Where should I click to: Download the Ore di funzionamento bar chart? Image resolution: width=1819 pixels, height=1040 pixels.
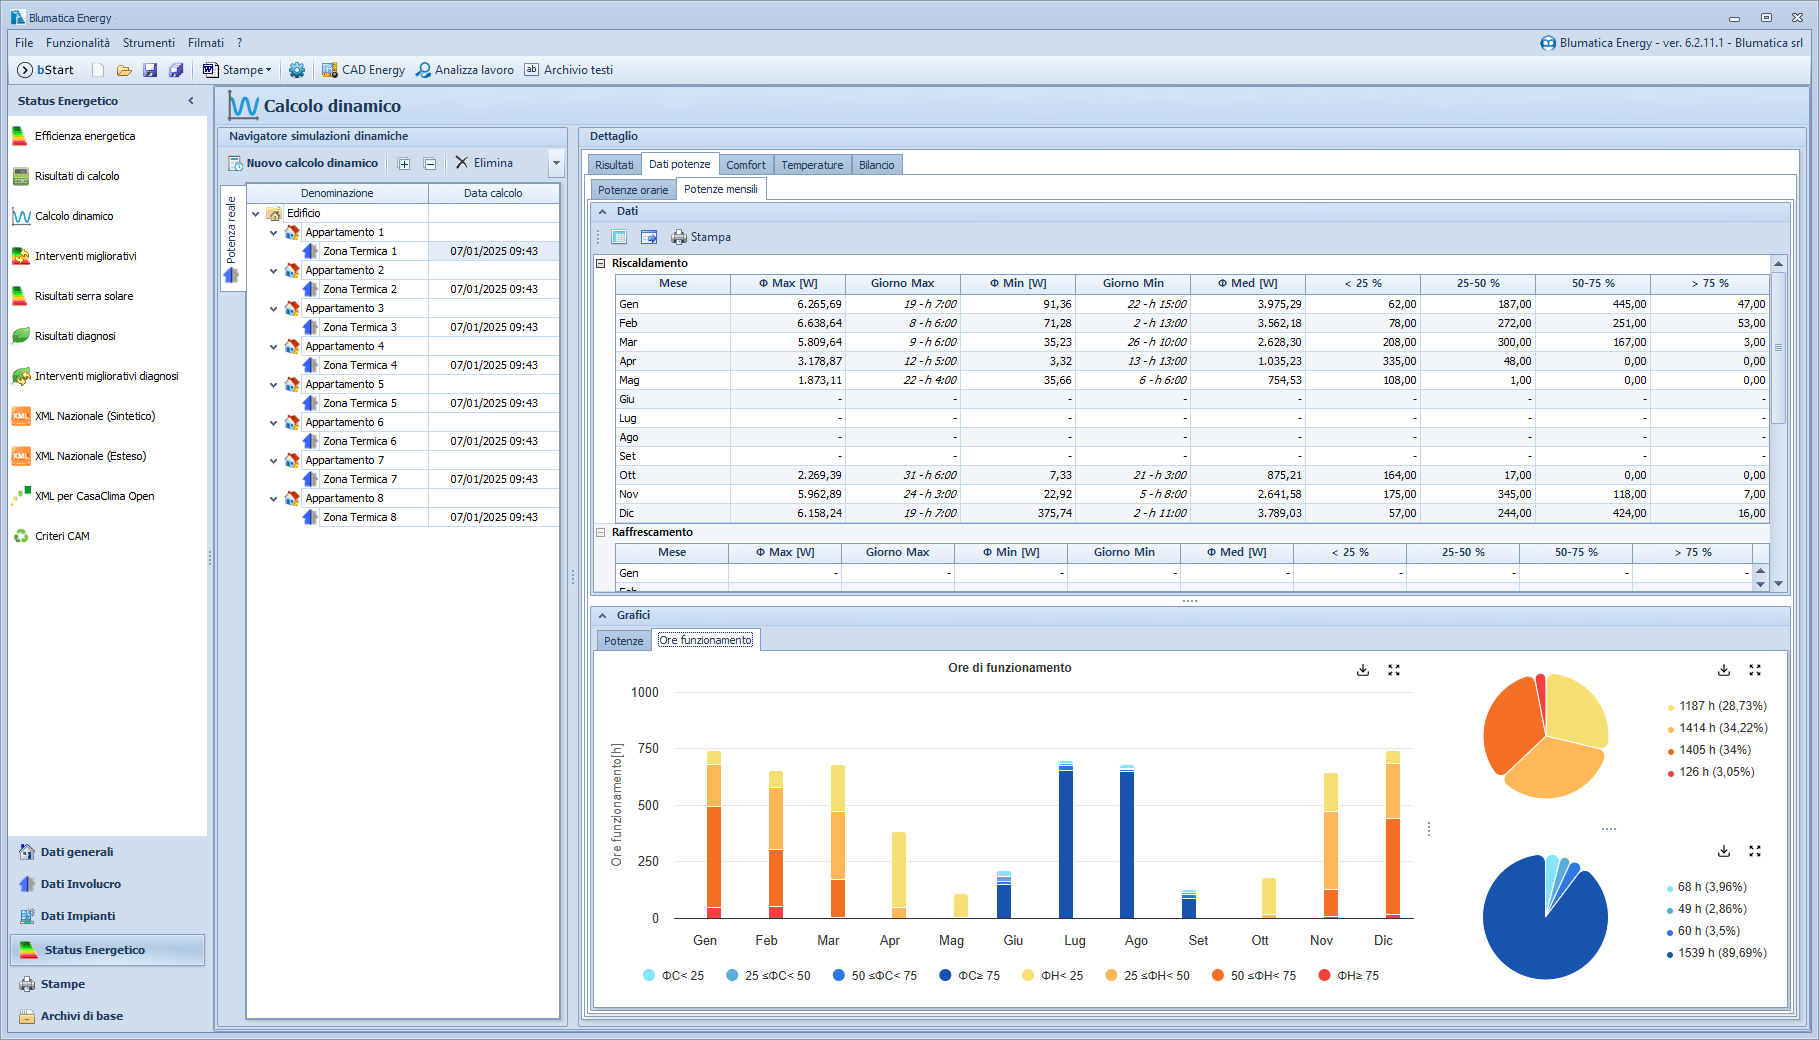click(1362, 670)
